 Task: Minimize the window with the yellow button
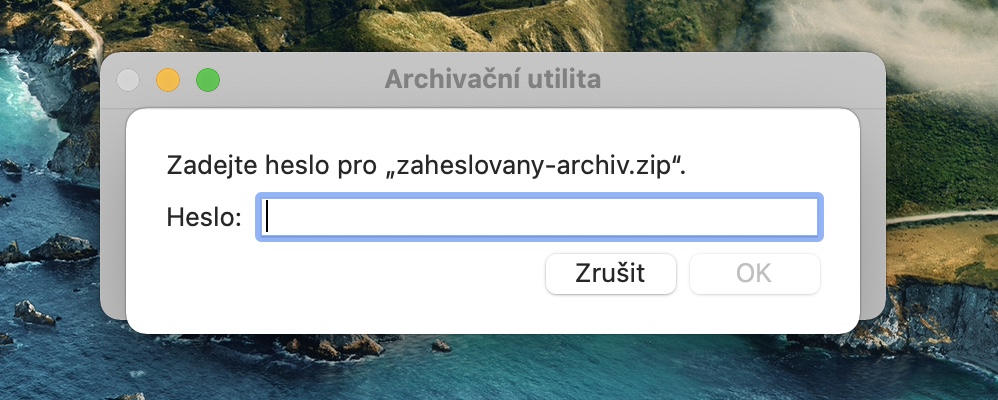168,80
